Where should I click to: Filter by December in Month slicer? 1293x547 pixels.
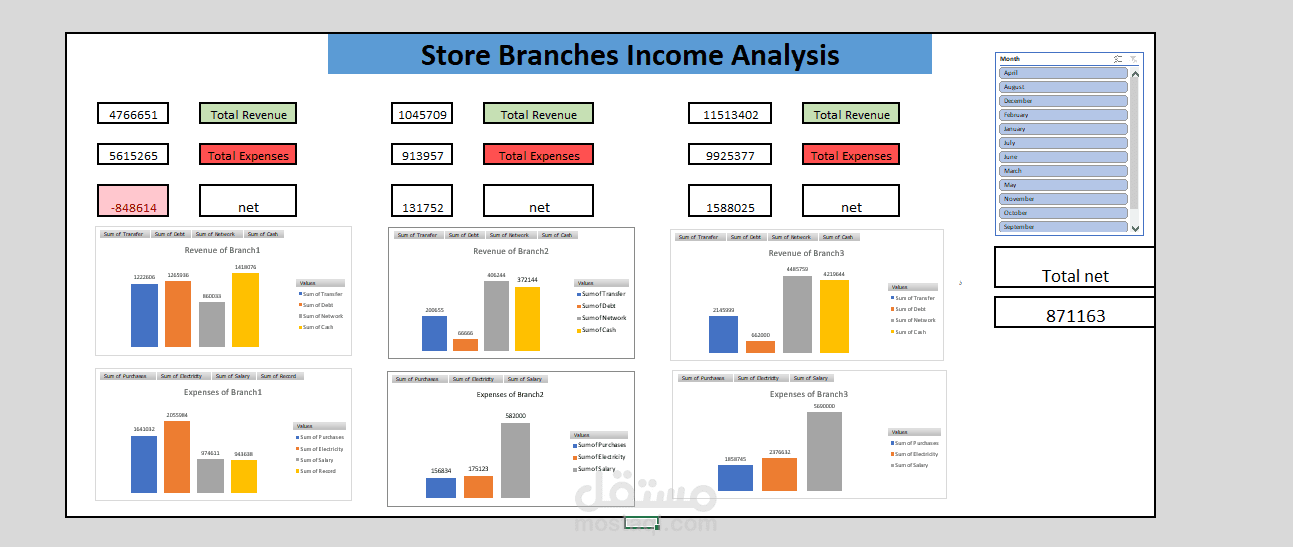1063,101
